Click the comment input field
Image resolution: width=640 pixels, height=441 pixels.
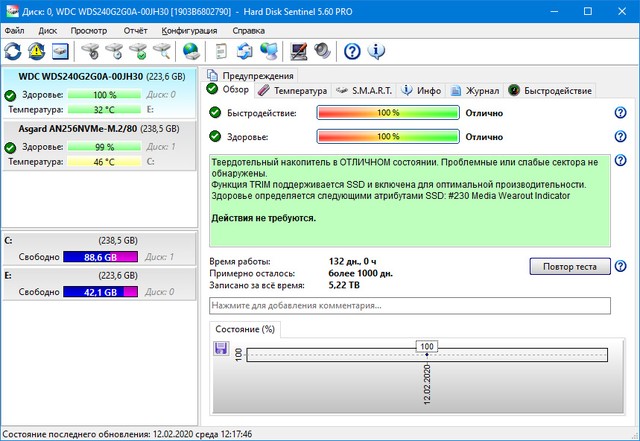[409, 305]
